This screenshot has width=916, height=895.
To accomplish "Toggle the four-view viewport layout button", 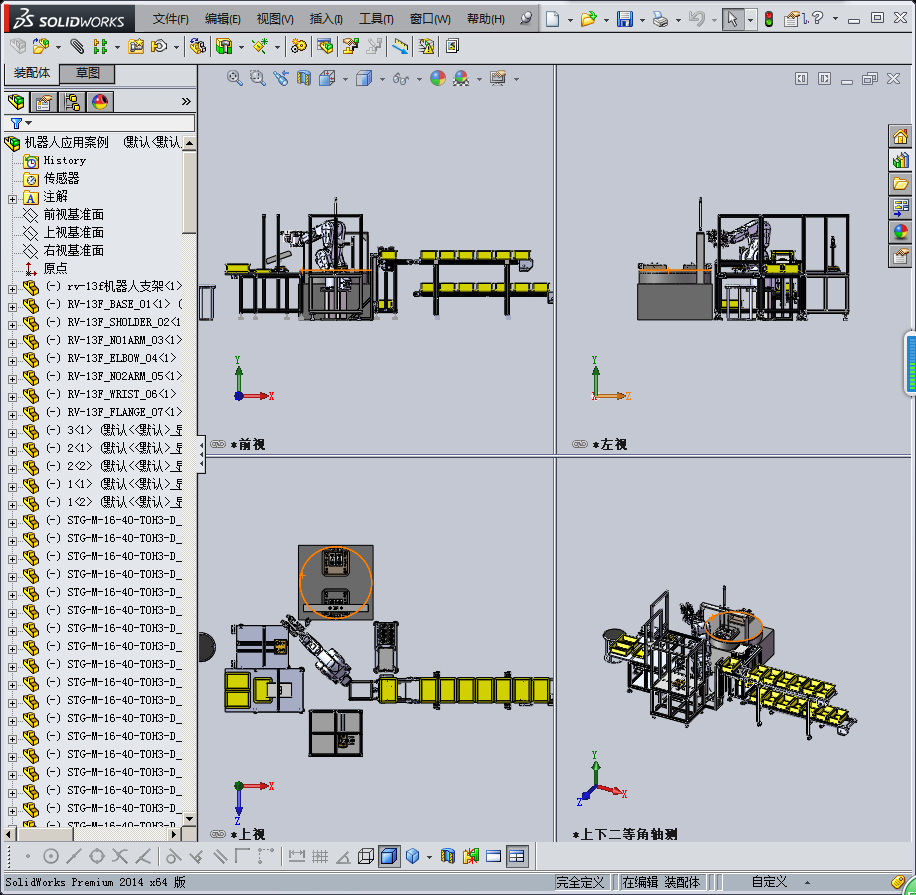I will (517, 856).
